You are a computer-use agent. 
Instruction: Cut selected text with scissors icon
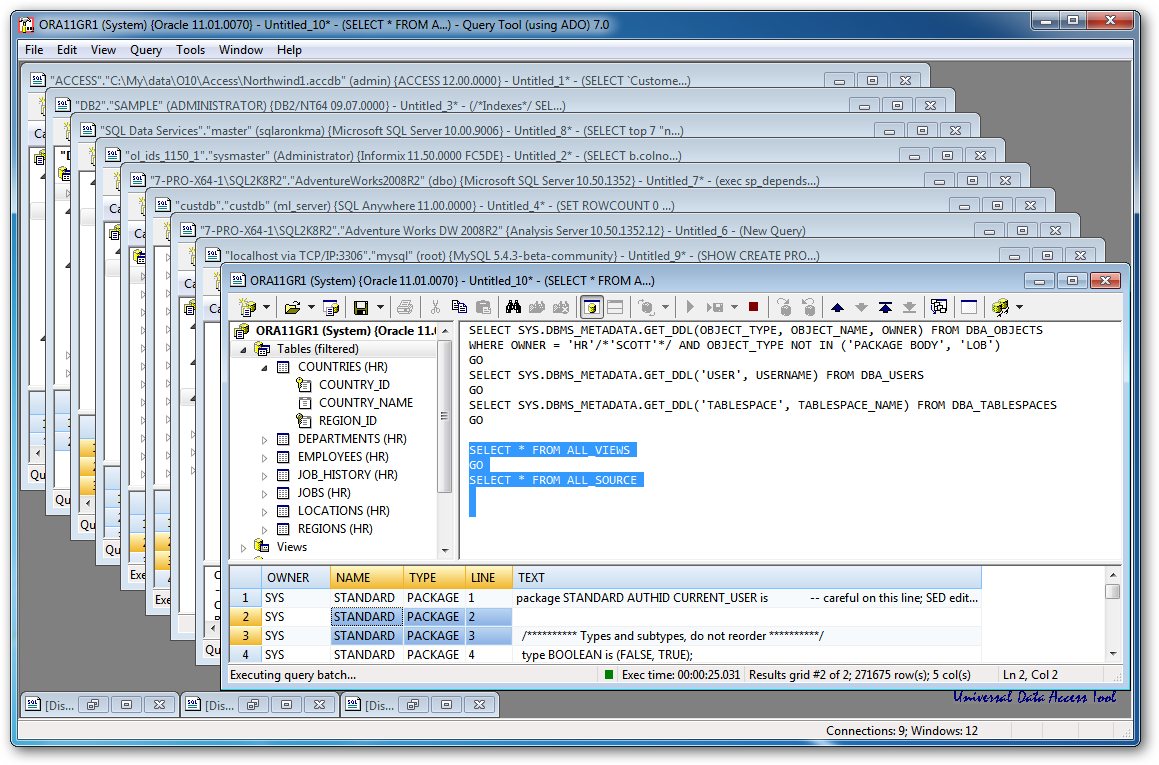tap(436, 306)
